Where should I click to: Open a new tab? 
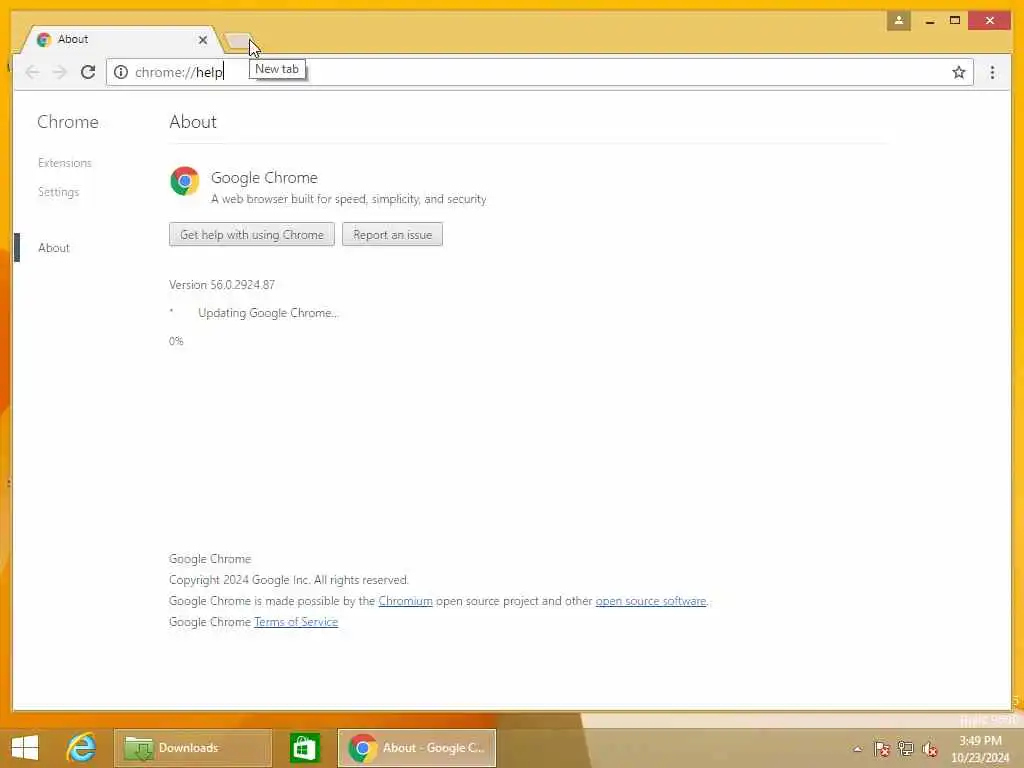point(238,42)
